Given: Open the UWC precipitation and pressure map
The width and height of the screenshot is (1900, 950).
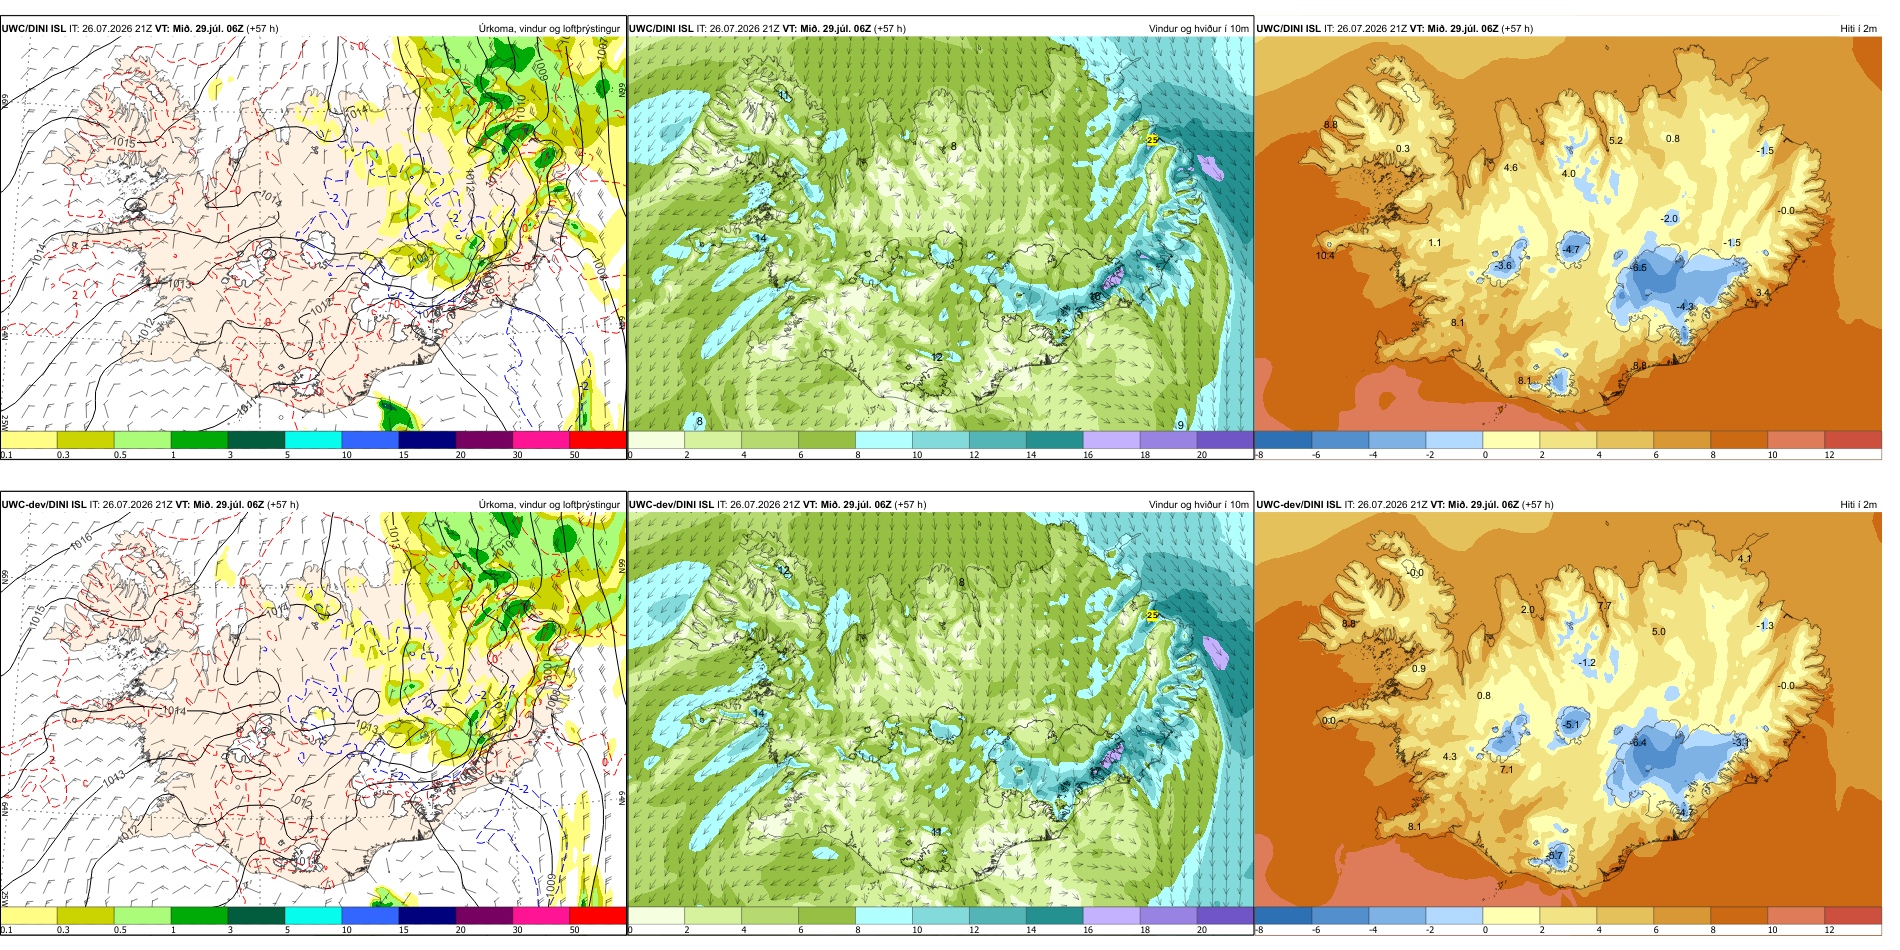Looking at the screenshot, I should point(313,234).
